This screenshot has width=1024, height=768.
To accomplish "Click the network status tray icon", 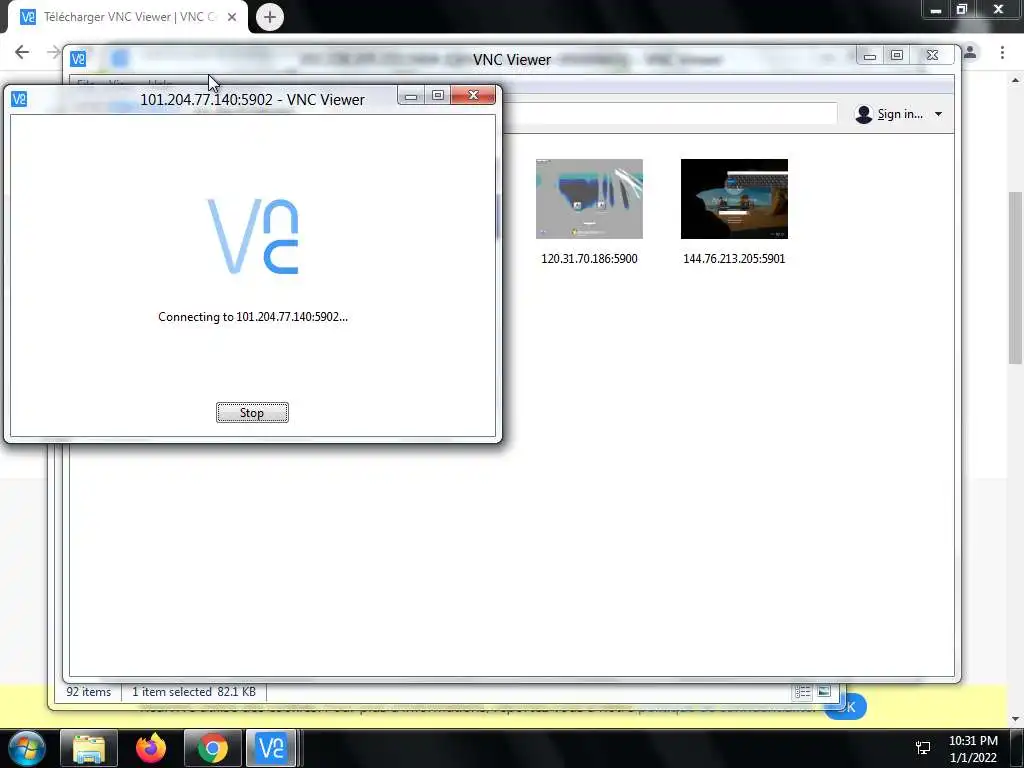I will click(923, 748).
